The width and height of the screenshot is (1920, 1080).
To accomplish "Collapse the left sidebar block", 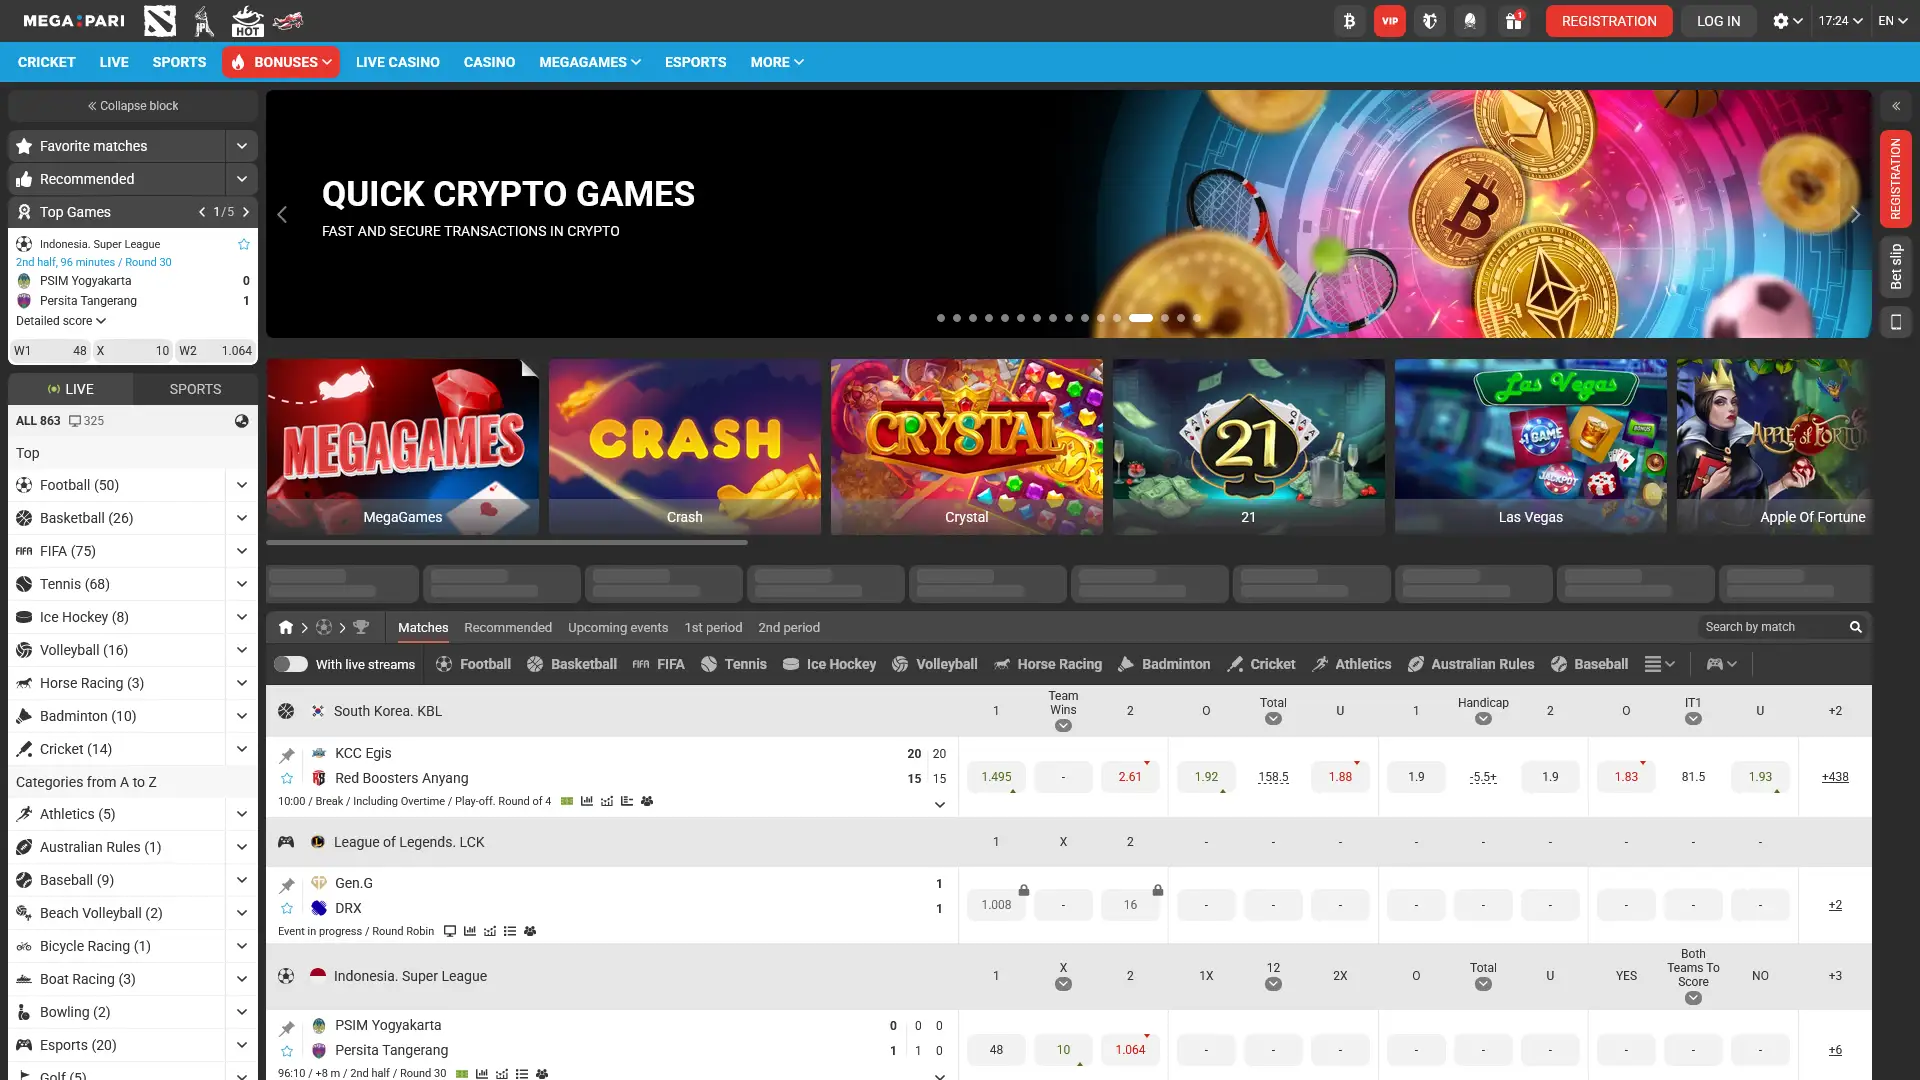I will pos(133,106).
